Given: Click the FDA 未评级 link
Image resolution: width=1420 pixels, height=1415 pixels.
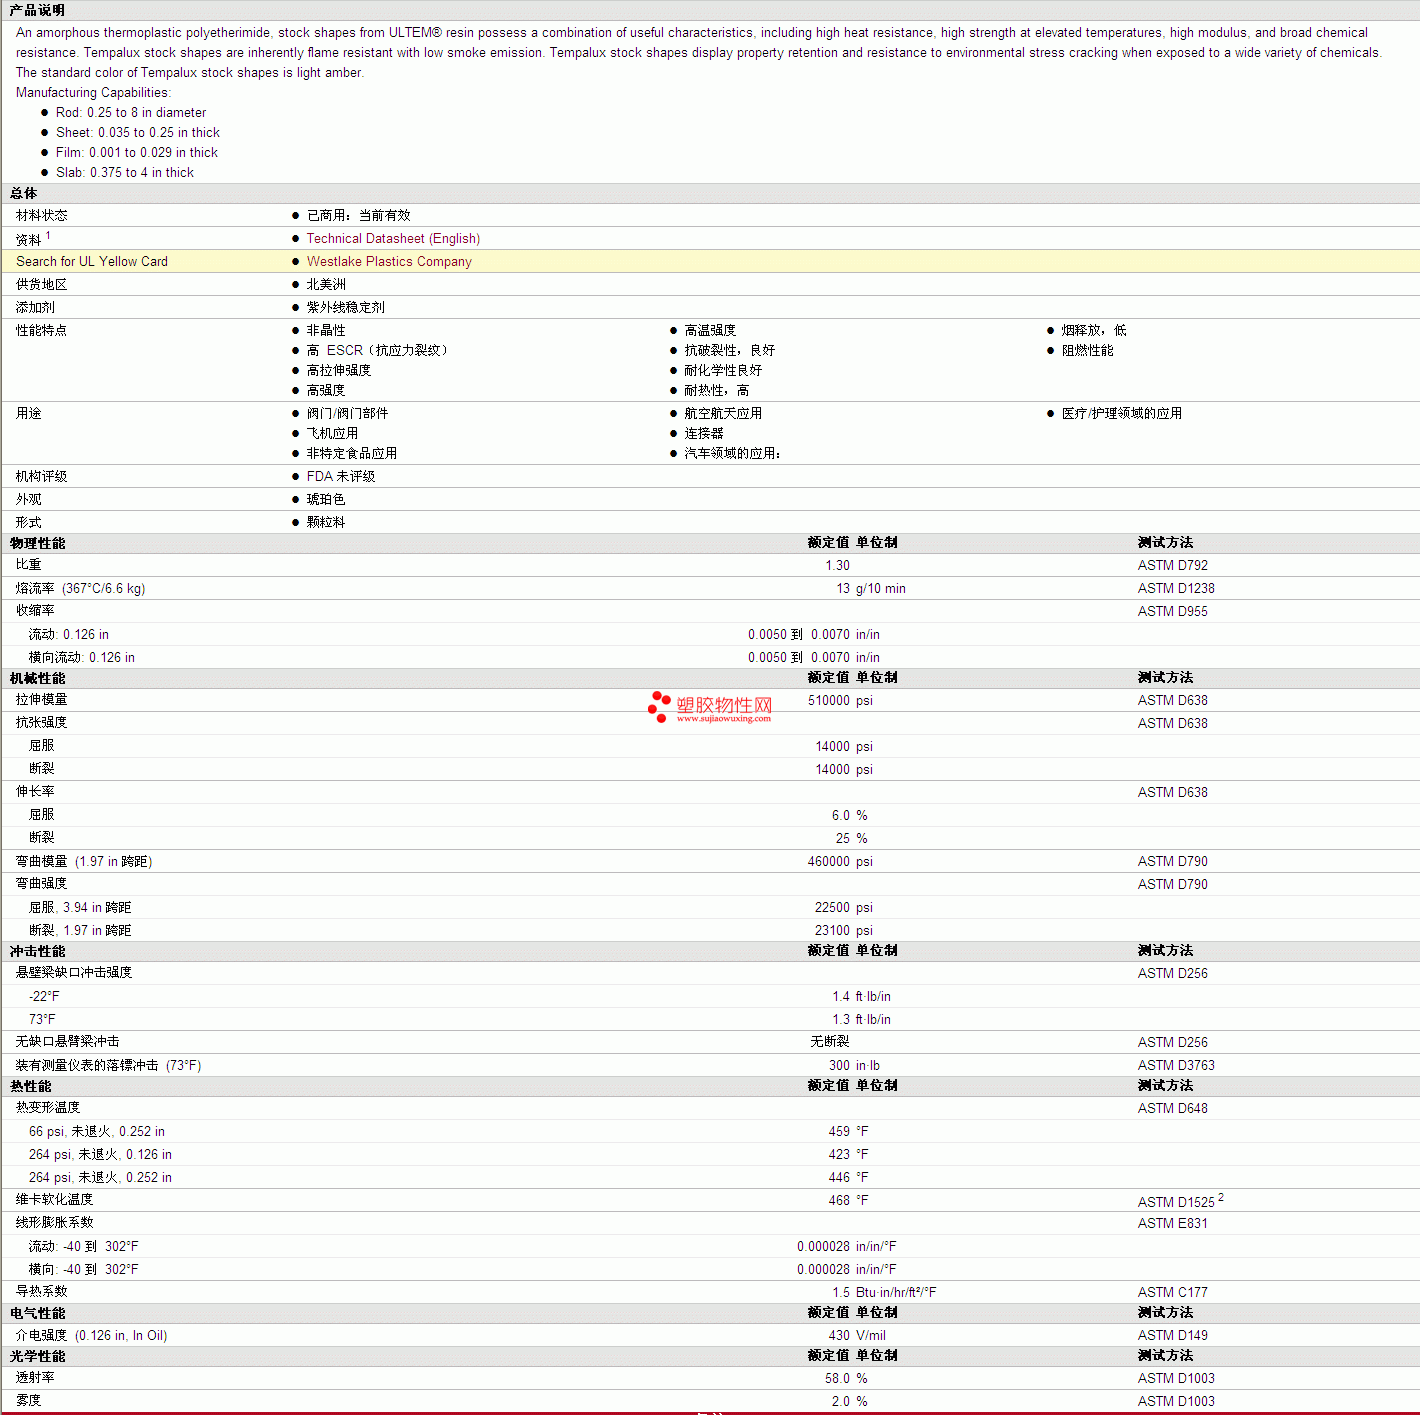Looking at the screenshot, I should (x=341, y=476).
